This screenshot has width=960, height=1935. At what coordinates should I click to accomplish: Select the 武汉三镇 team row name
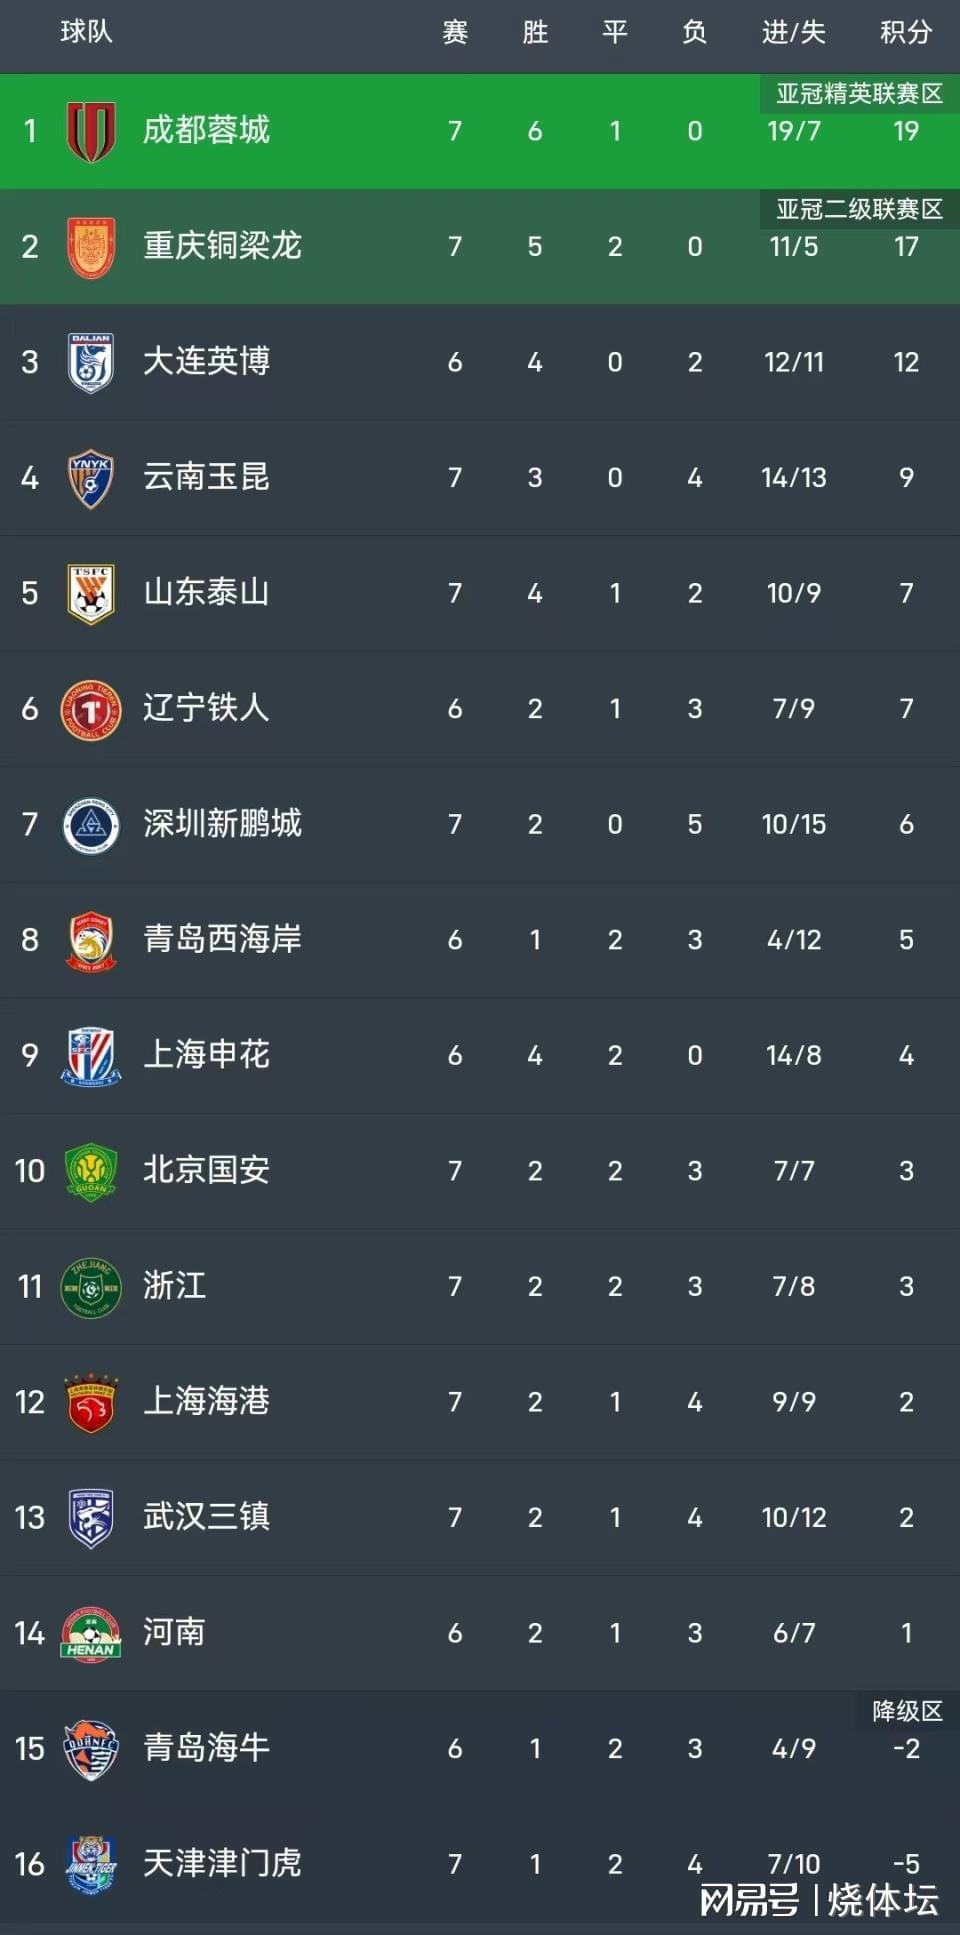tap(206, 1517)
